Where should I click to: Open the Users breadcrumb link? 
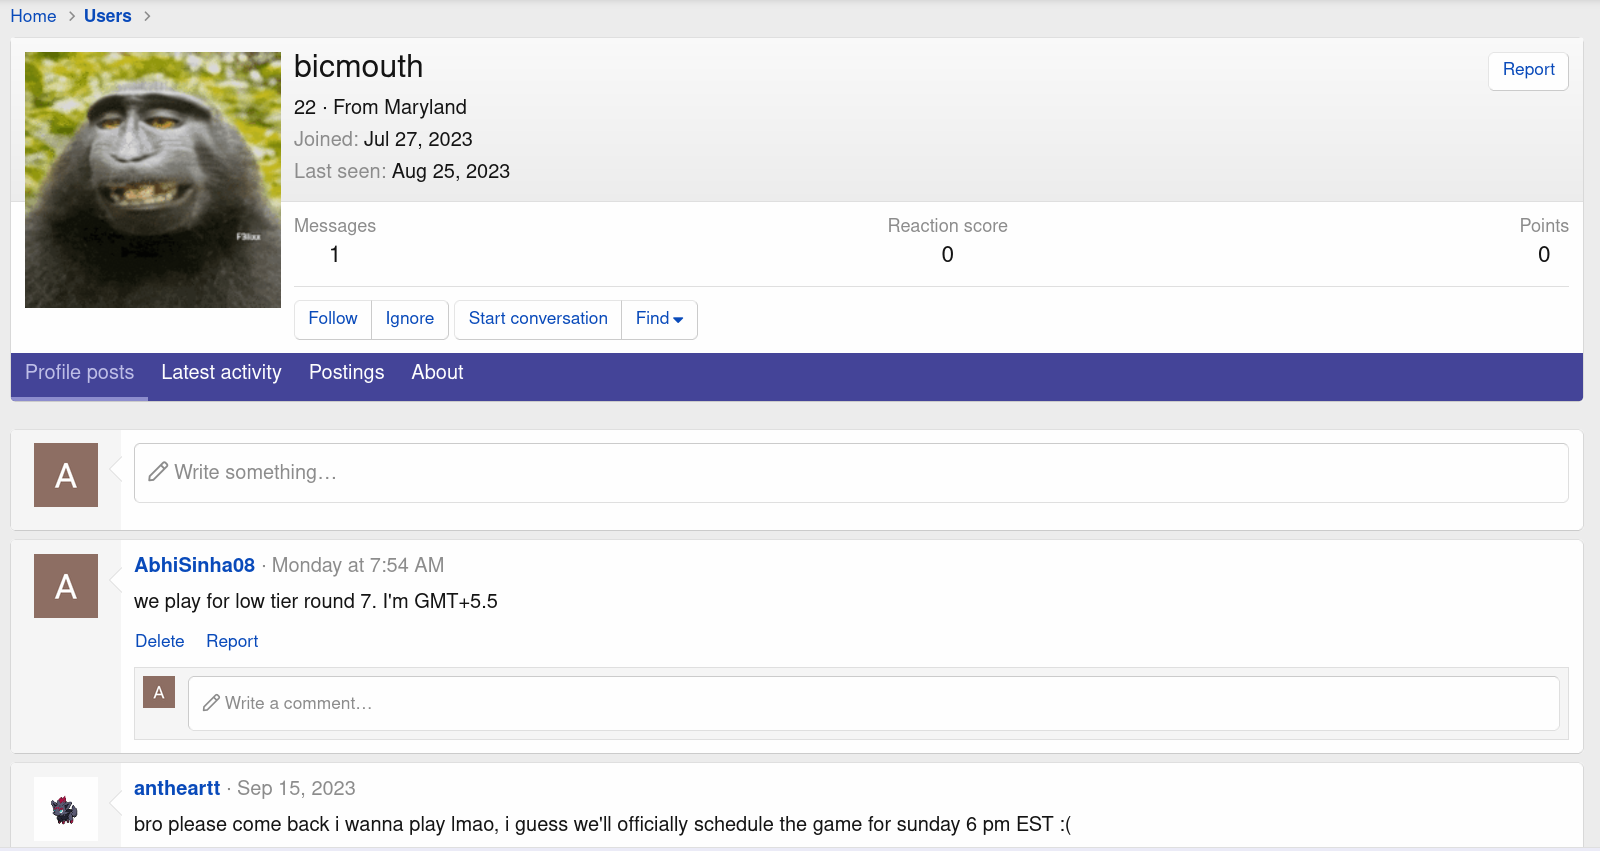coord(108,16)
